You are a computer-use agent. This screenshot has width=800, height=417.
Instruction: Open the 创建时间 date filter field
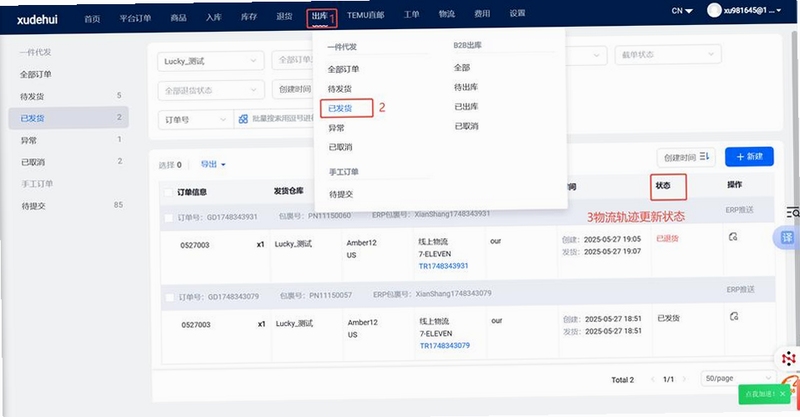point(294,89)
